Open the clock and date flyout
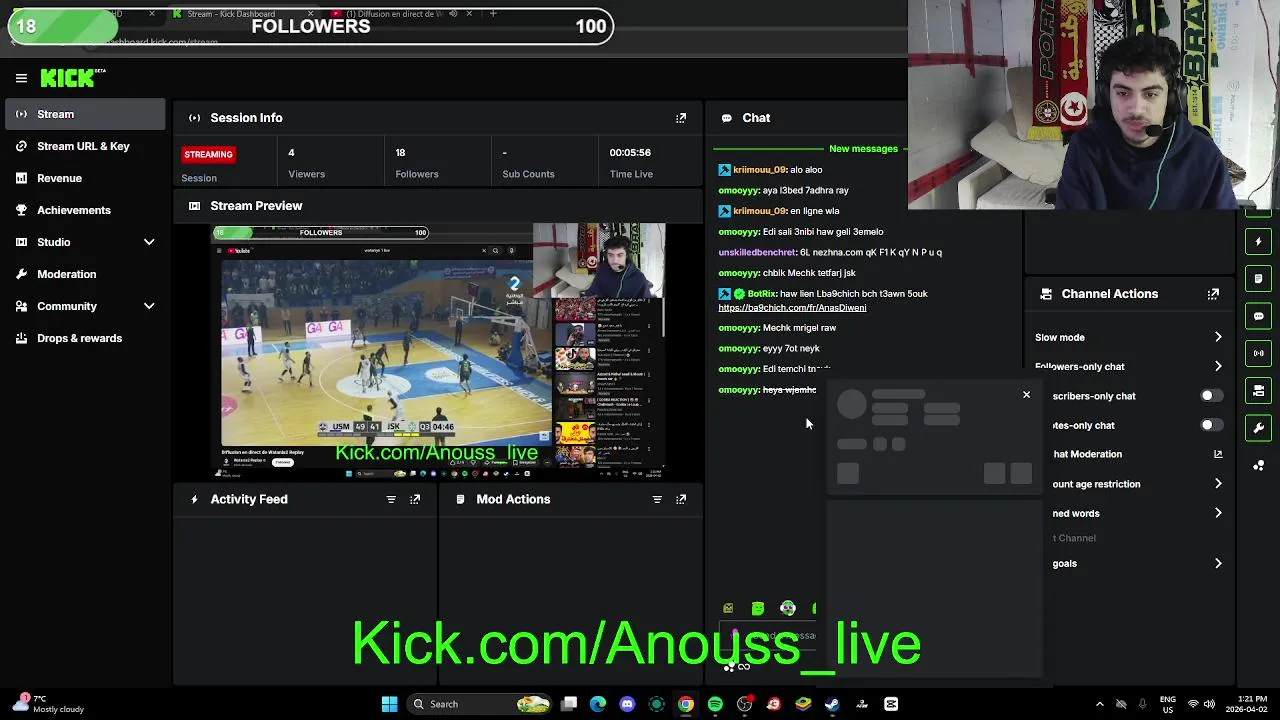The height and width of the screenshot is (720, 1280). click(x=1244, y=704)
